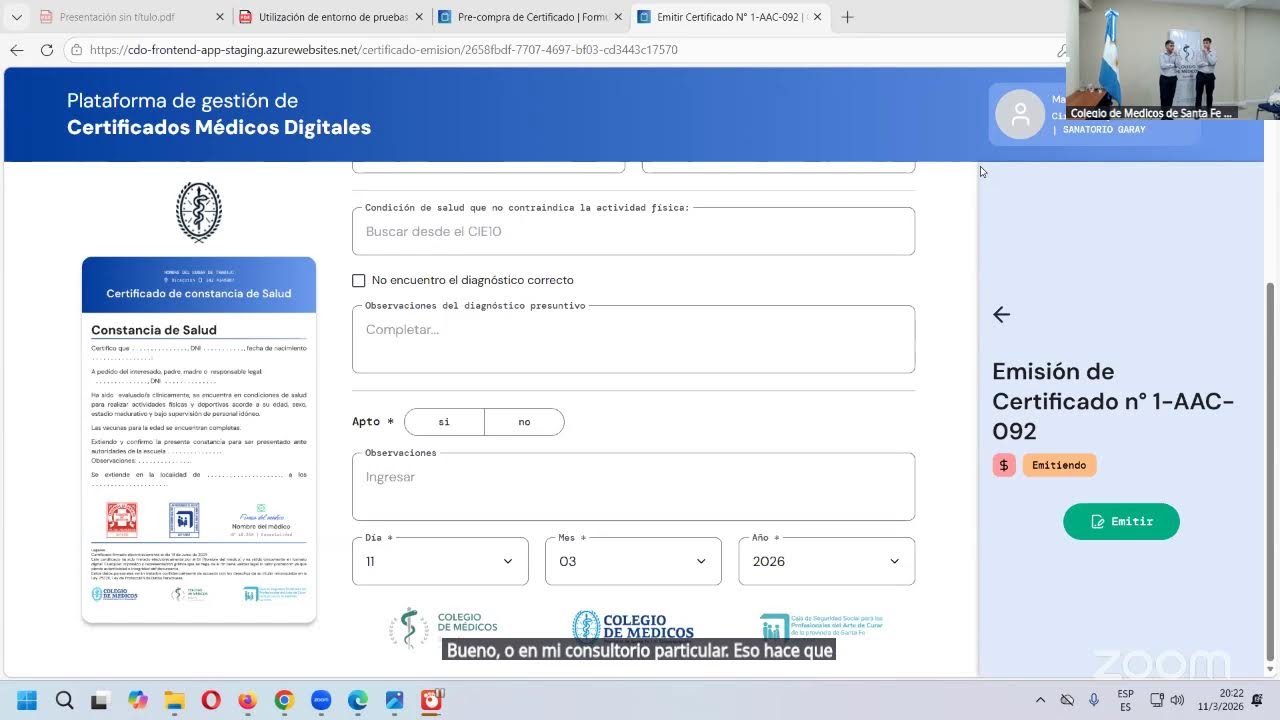Screen dimensions: 1280x720
Task: Open a new browser tab
Action: 847,17
